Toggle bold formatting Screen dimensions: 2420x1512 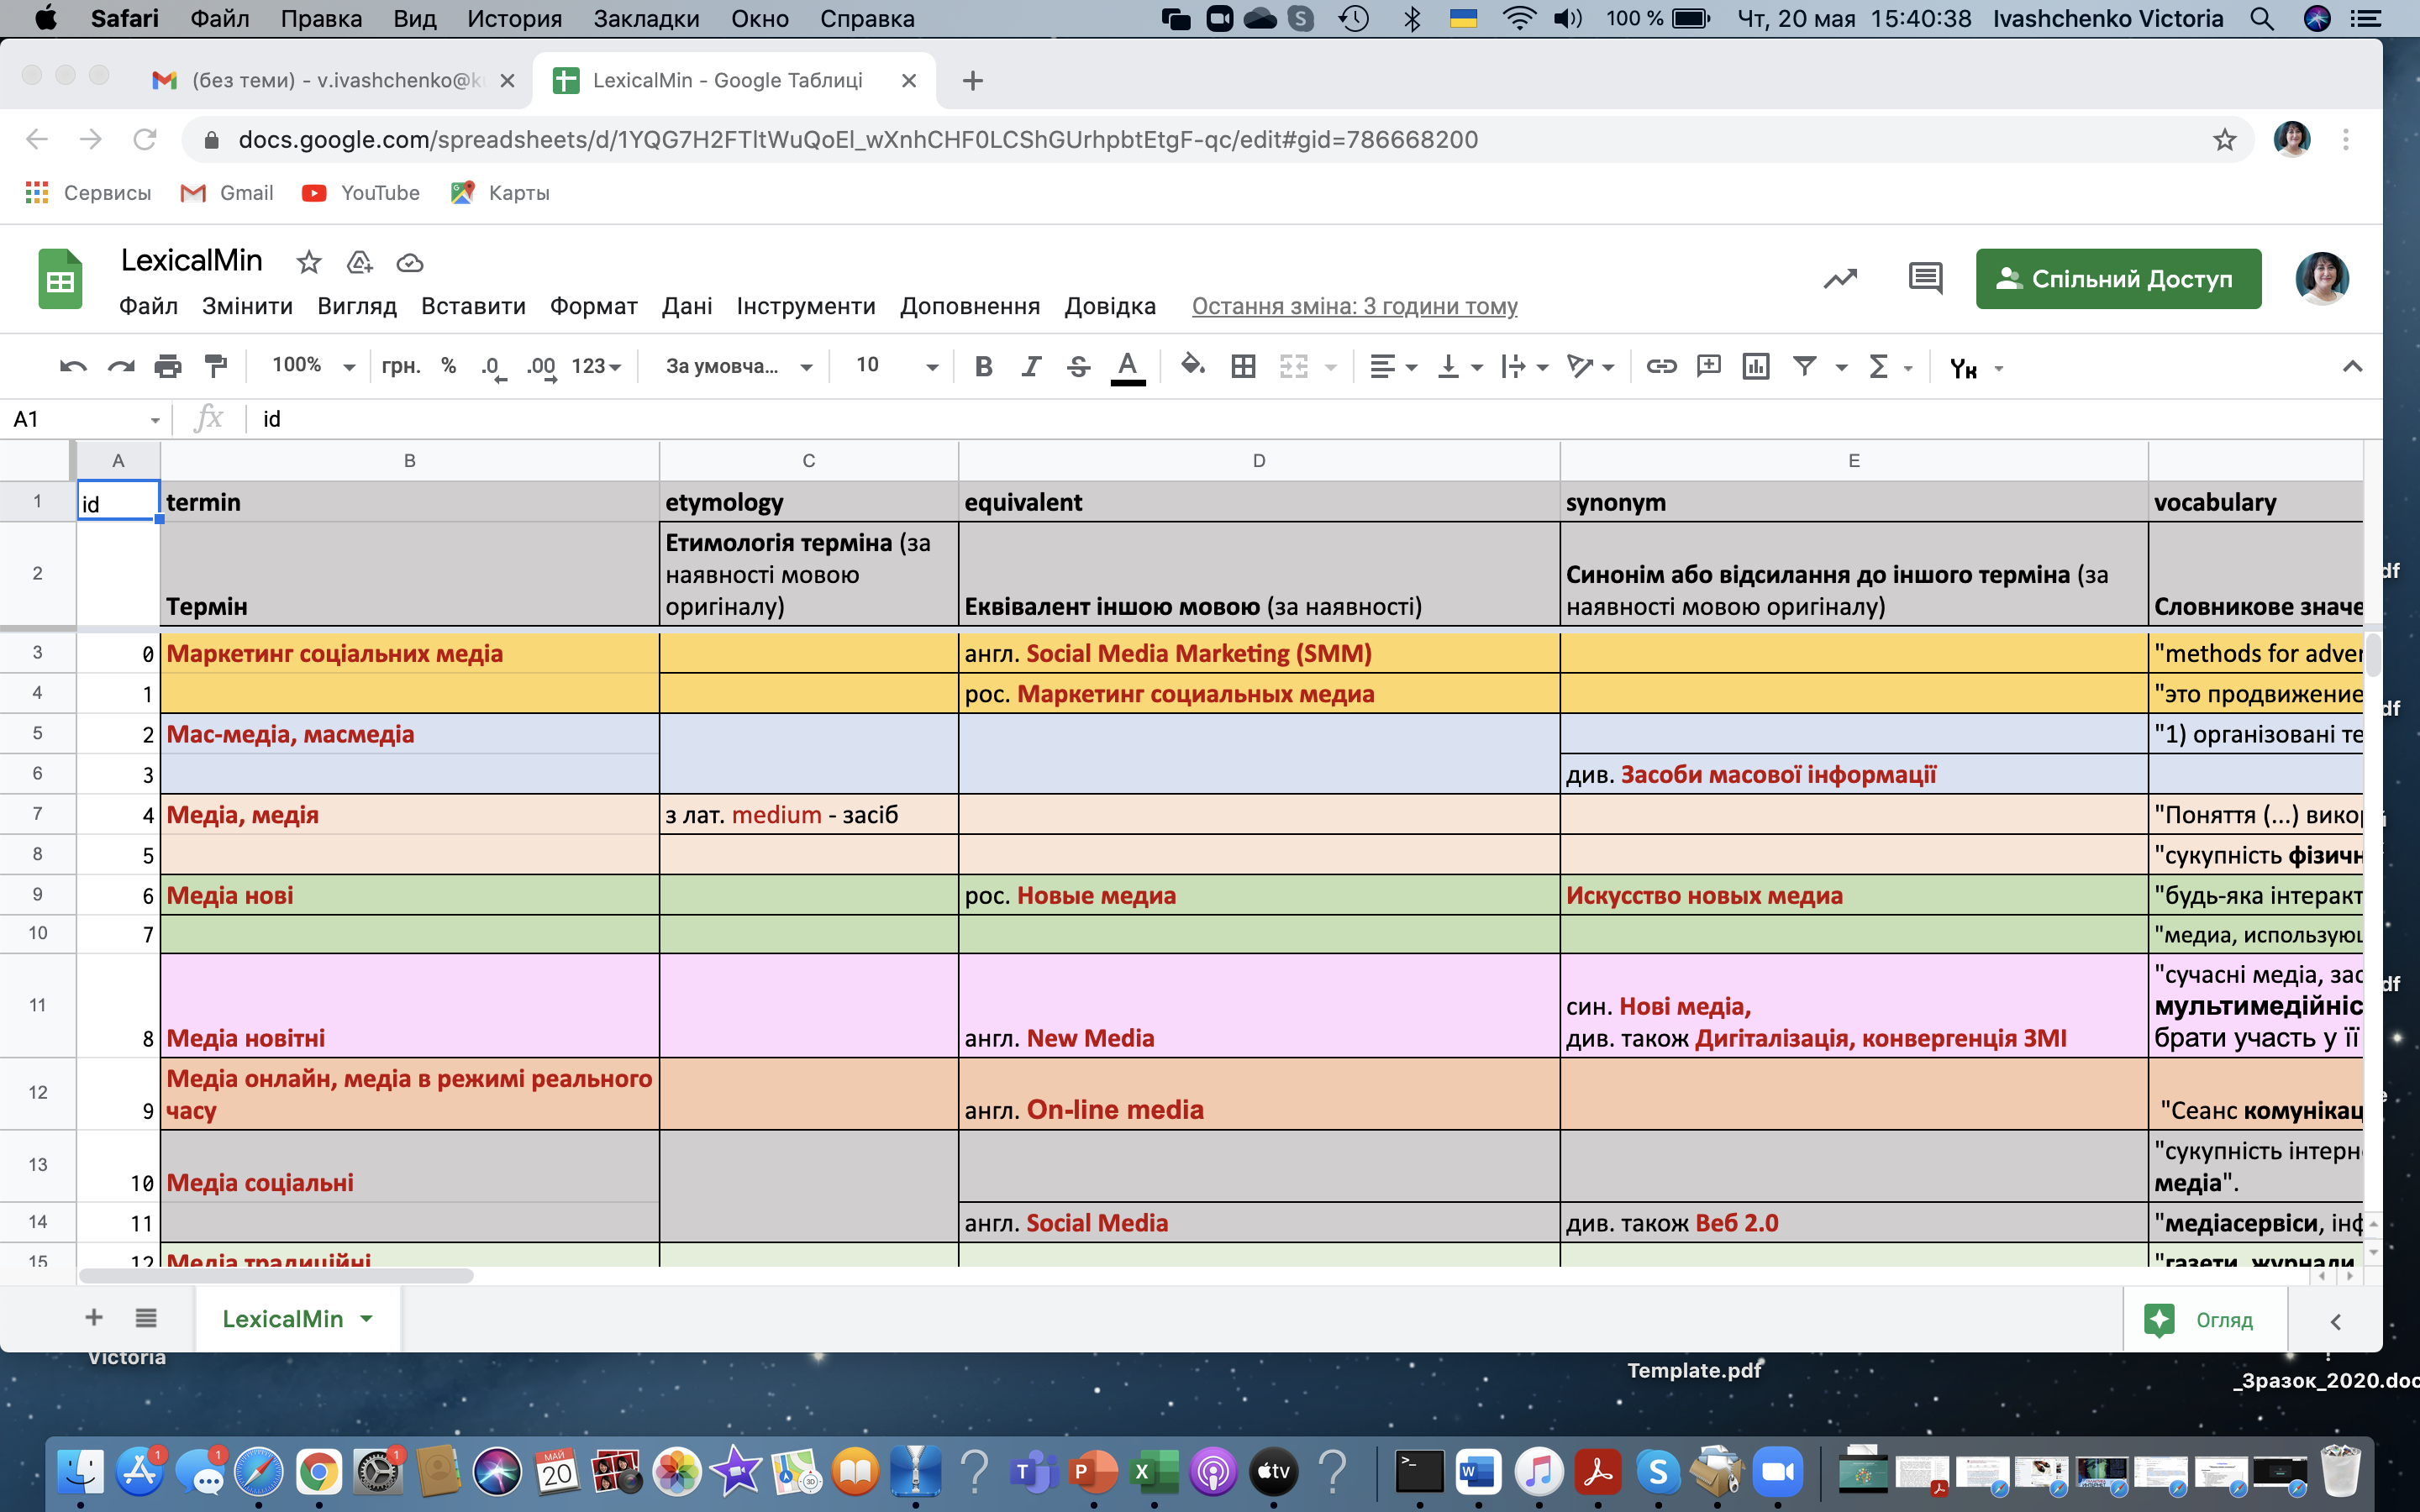(983, 367)
